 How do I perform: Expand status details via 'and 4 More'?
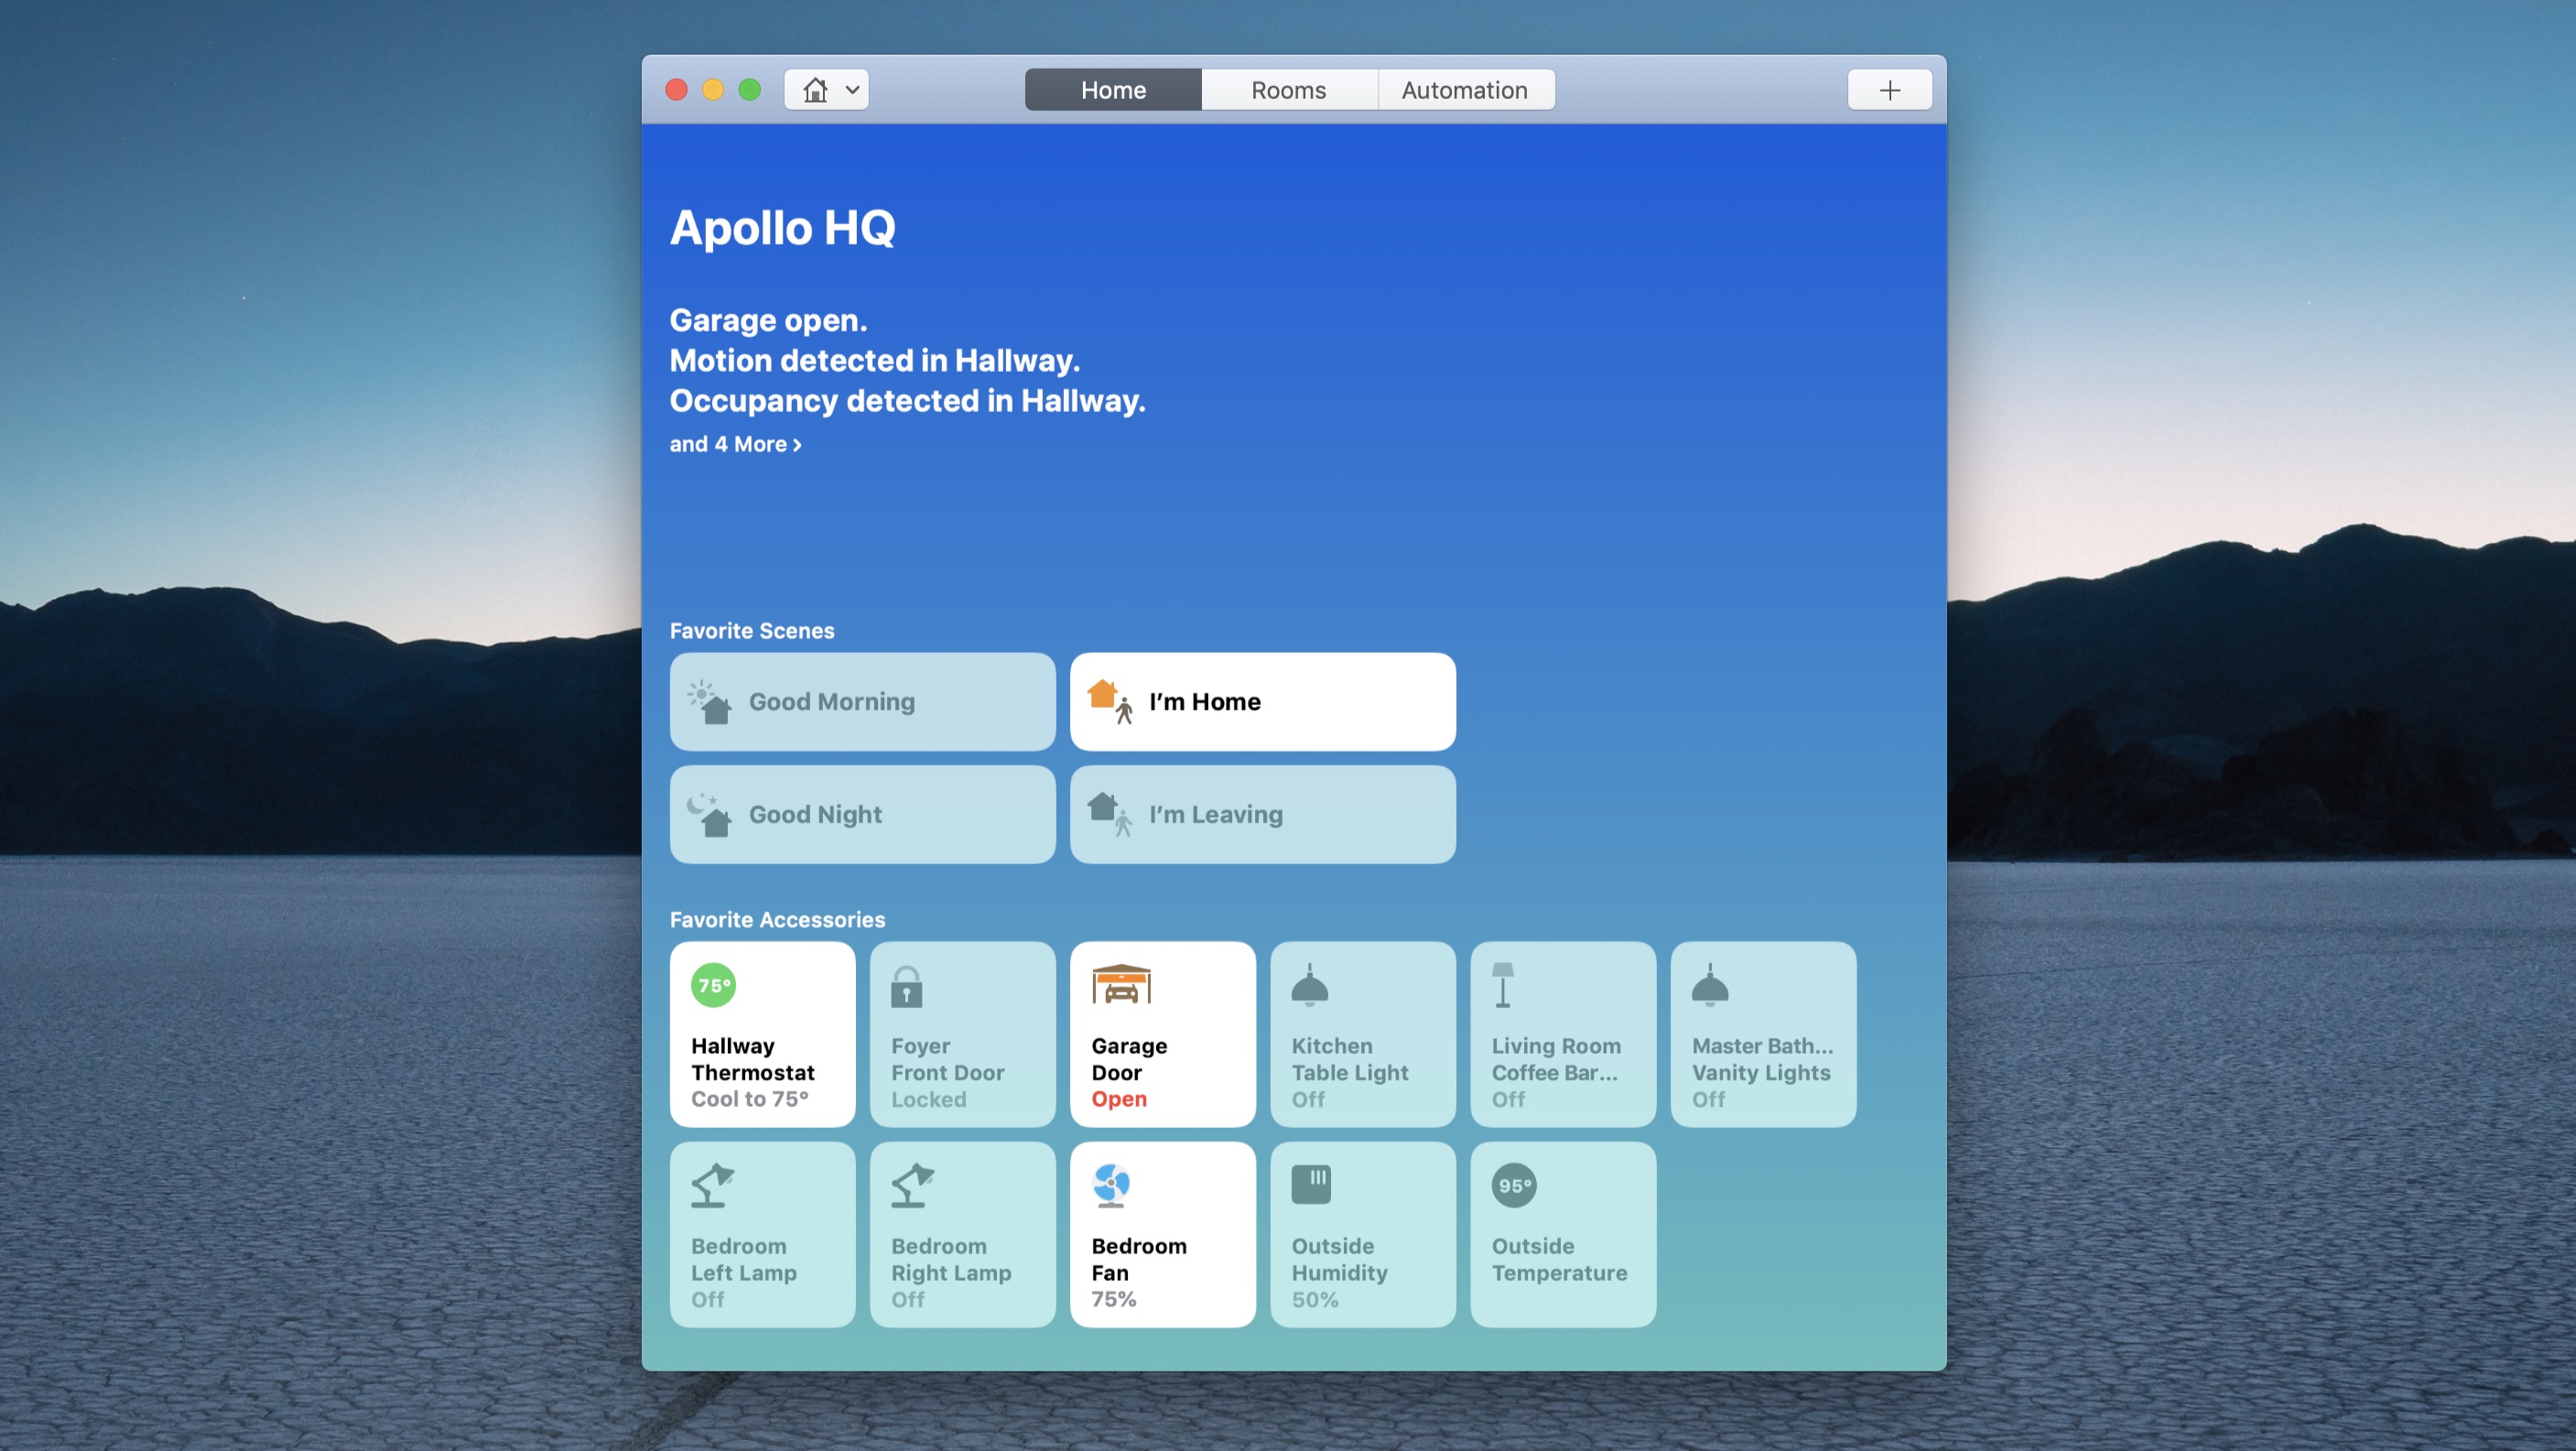(x=735, y=444)
